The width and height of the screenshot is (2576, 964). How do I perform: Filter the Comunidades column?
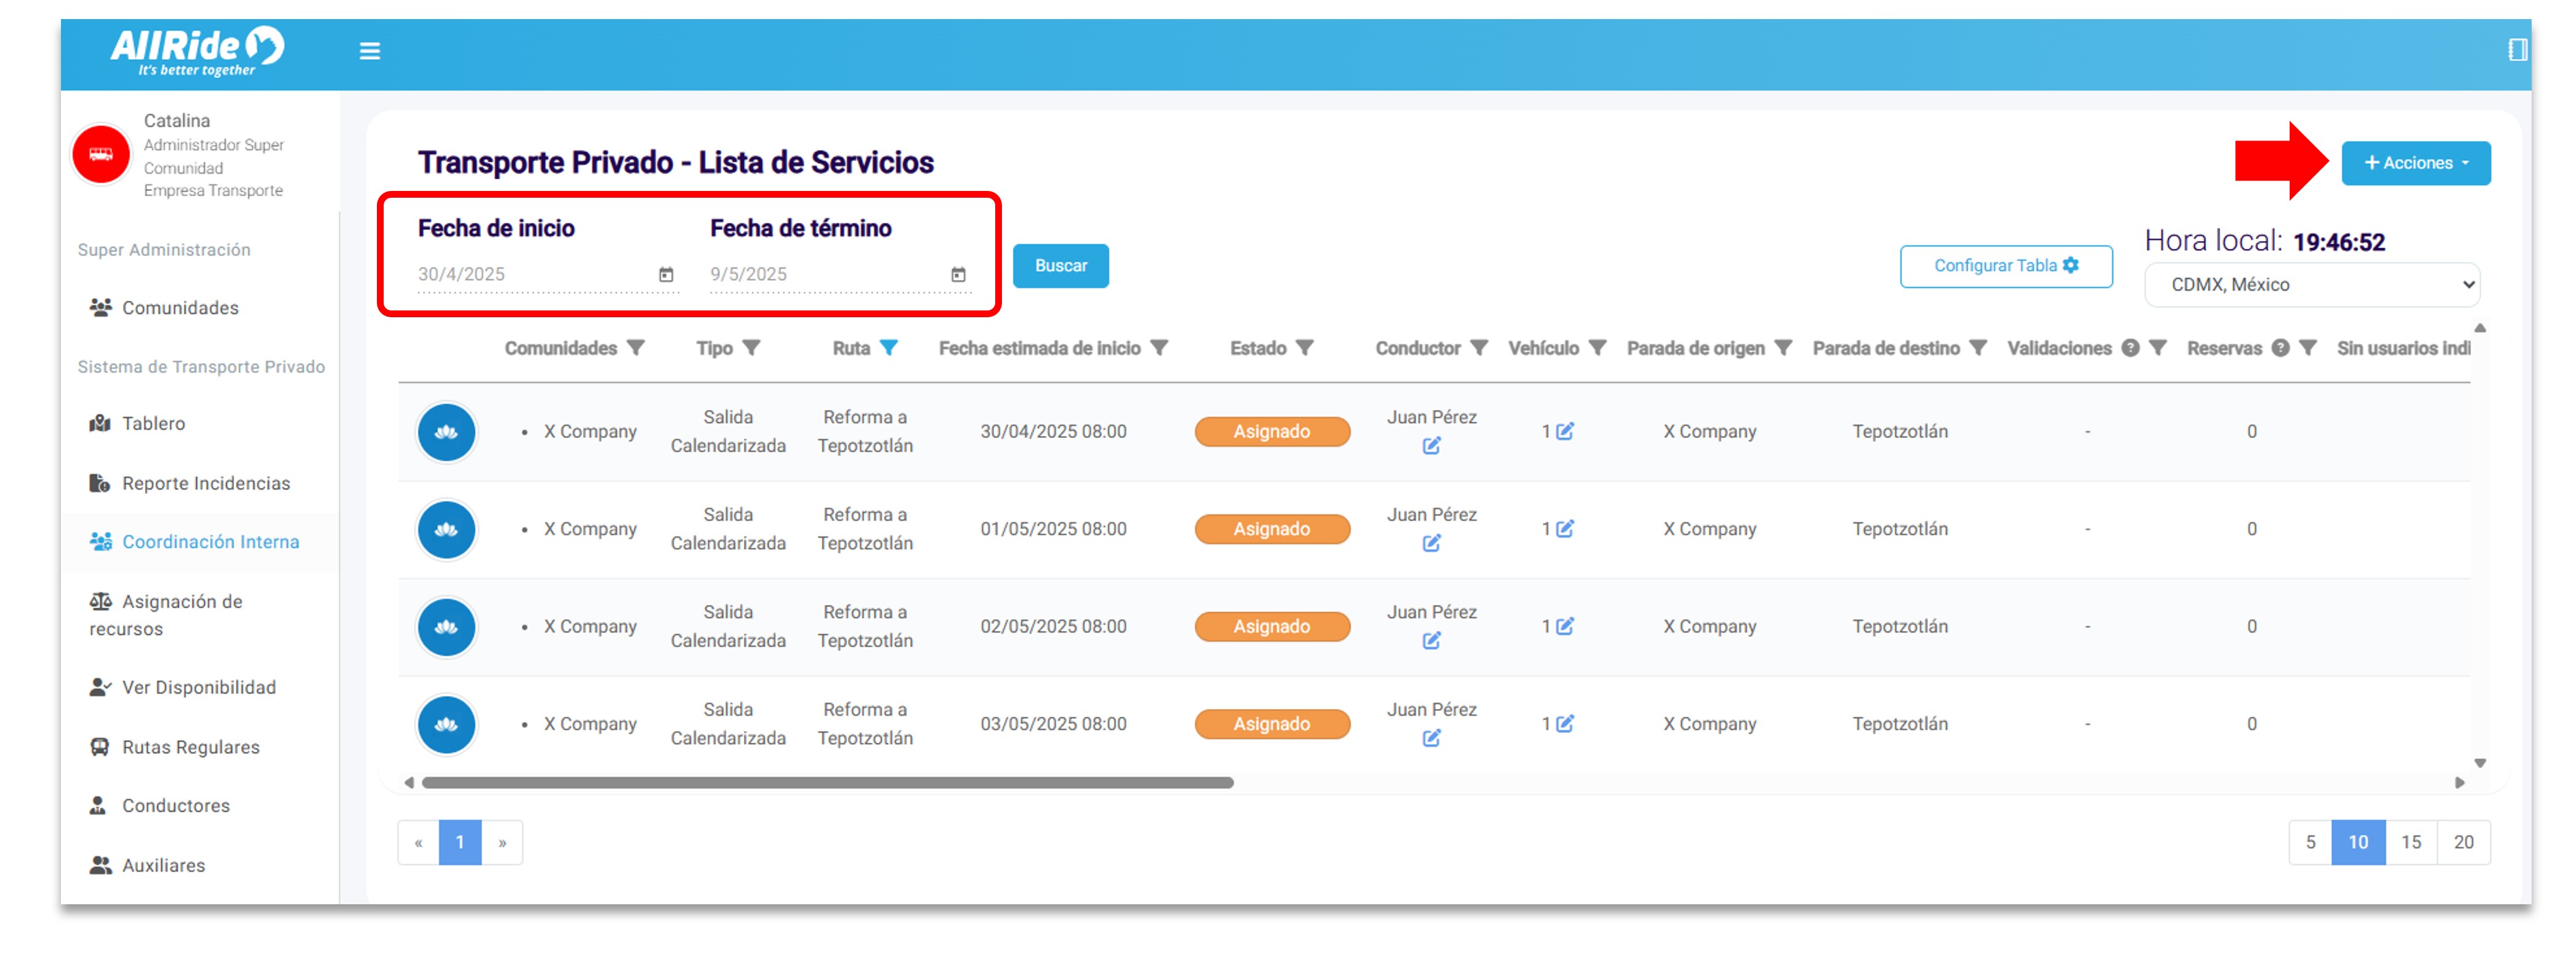pyautogui.click(x=636, y=348)
